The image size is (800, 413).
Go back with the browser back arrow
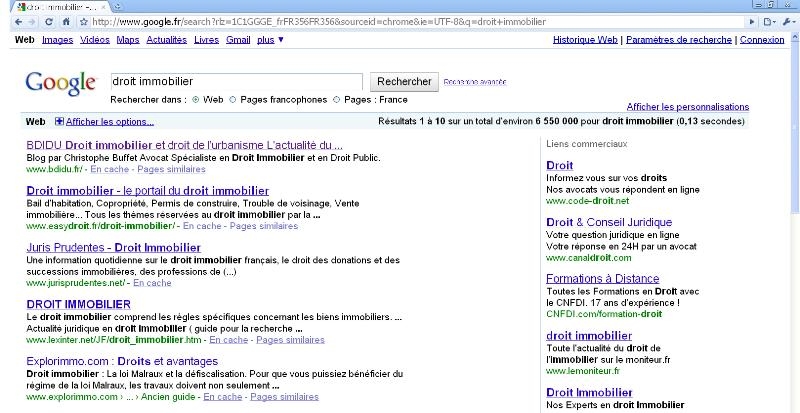click(18, 22)
